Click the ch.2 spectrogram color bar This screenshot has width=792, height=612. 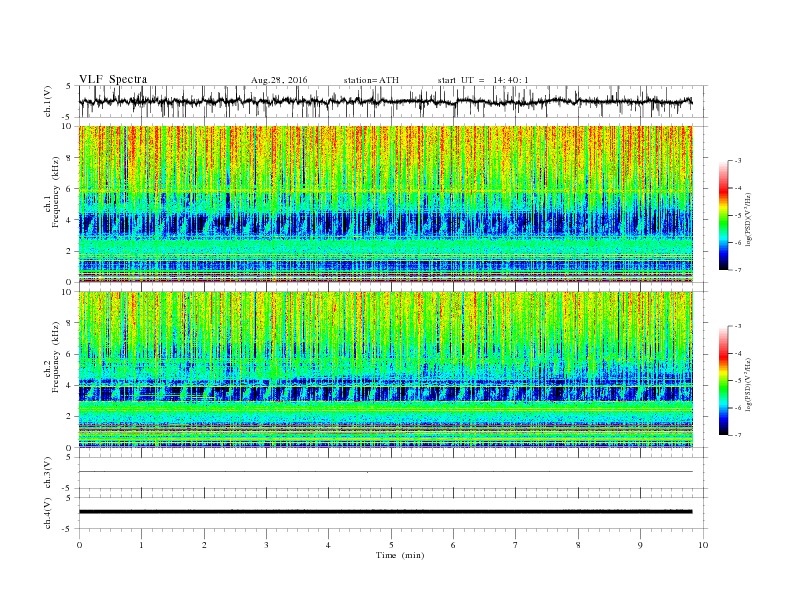point(723,380)
